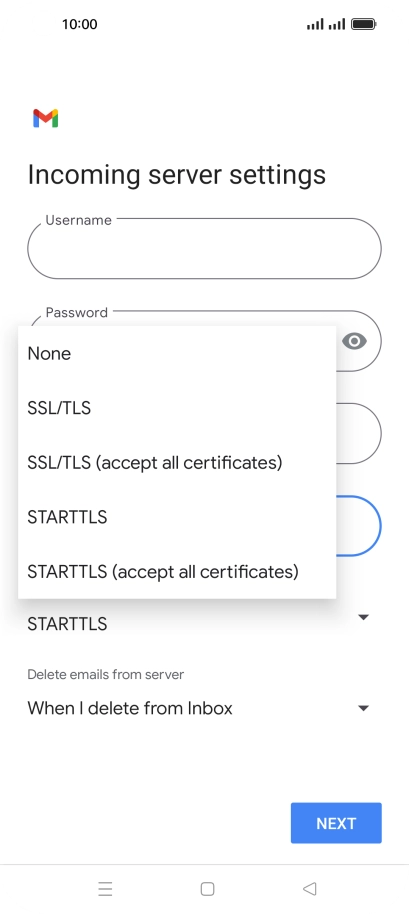Expand the security type dropdown arrow
409x914 pixels.
(x=364, y=617)
